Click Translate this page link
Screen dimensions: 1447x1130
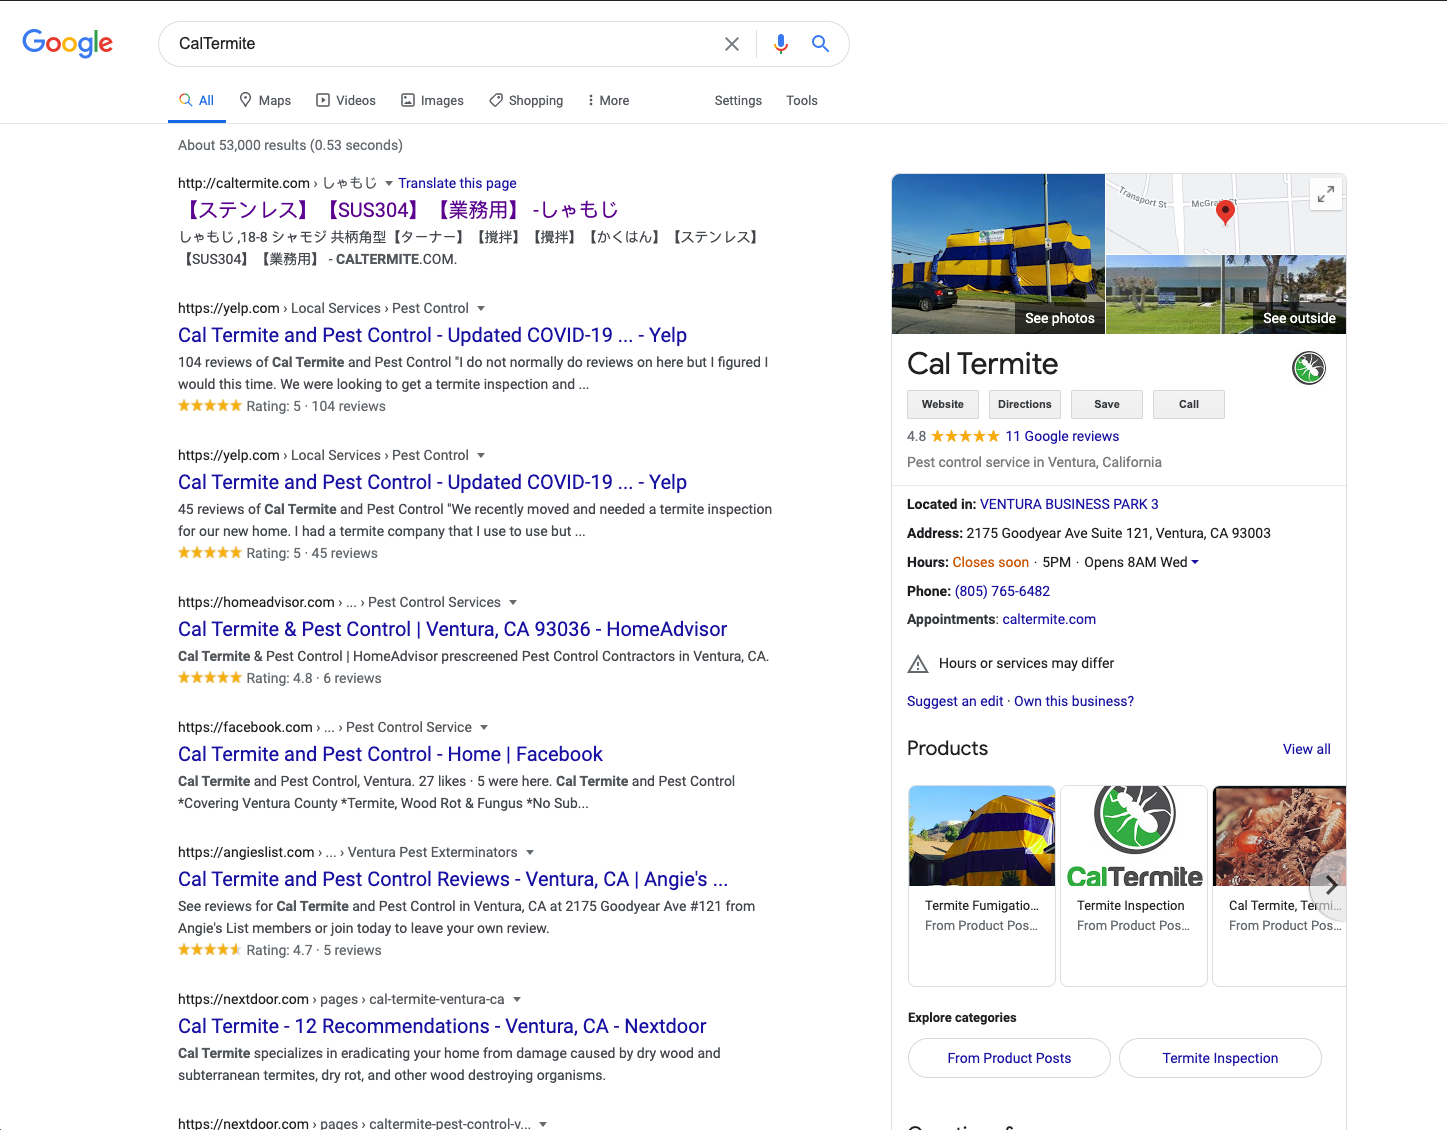(457, 183)
